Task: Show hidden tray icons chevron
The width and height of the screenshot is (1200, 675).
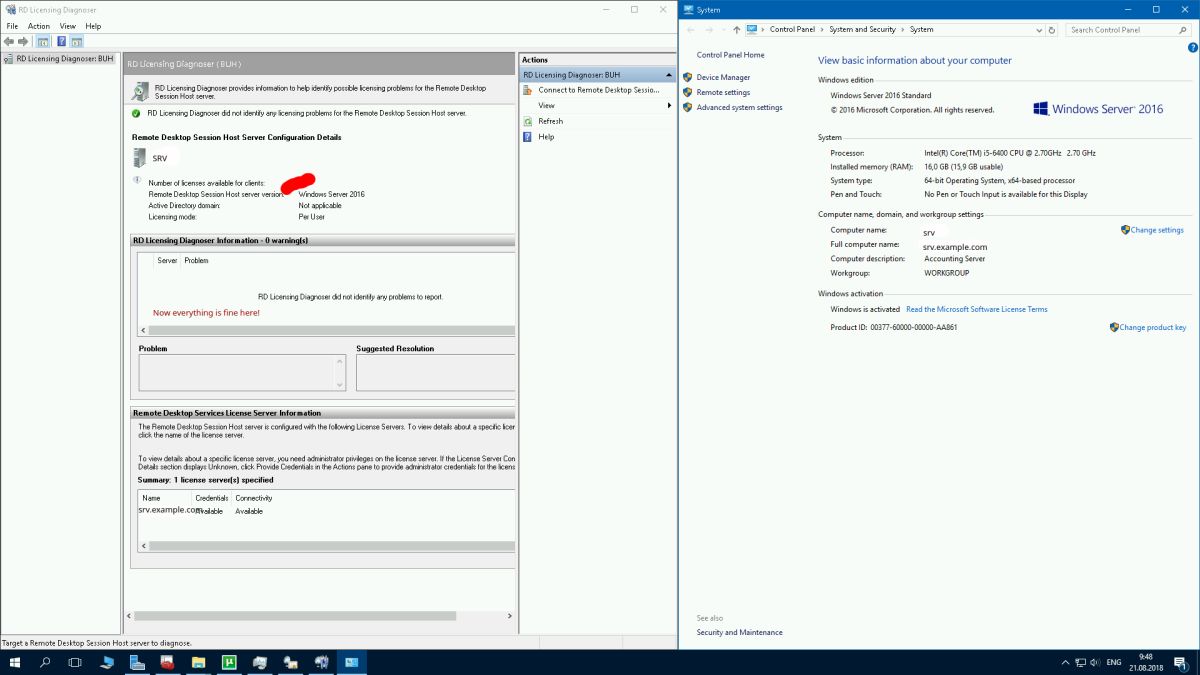Action: click(1064, 662)
